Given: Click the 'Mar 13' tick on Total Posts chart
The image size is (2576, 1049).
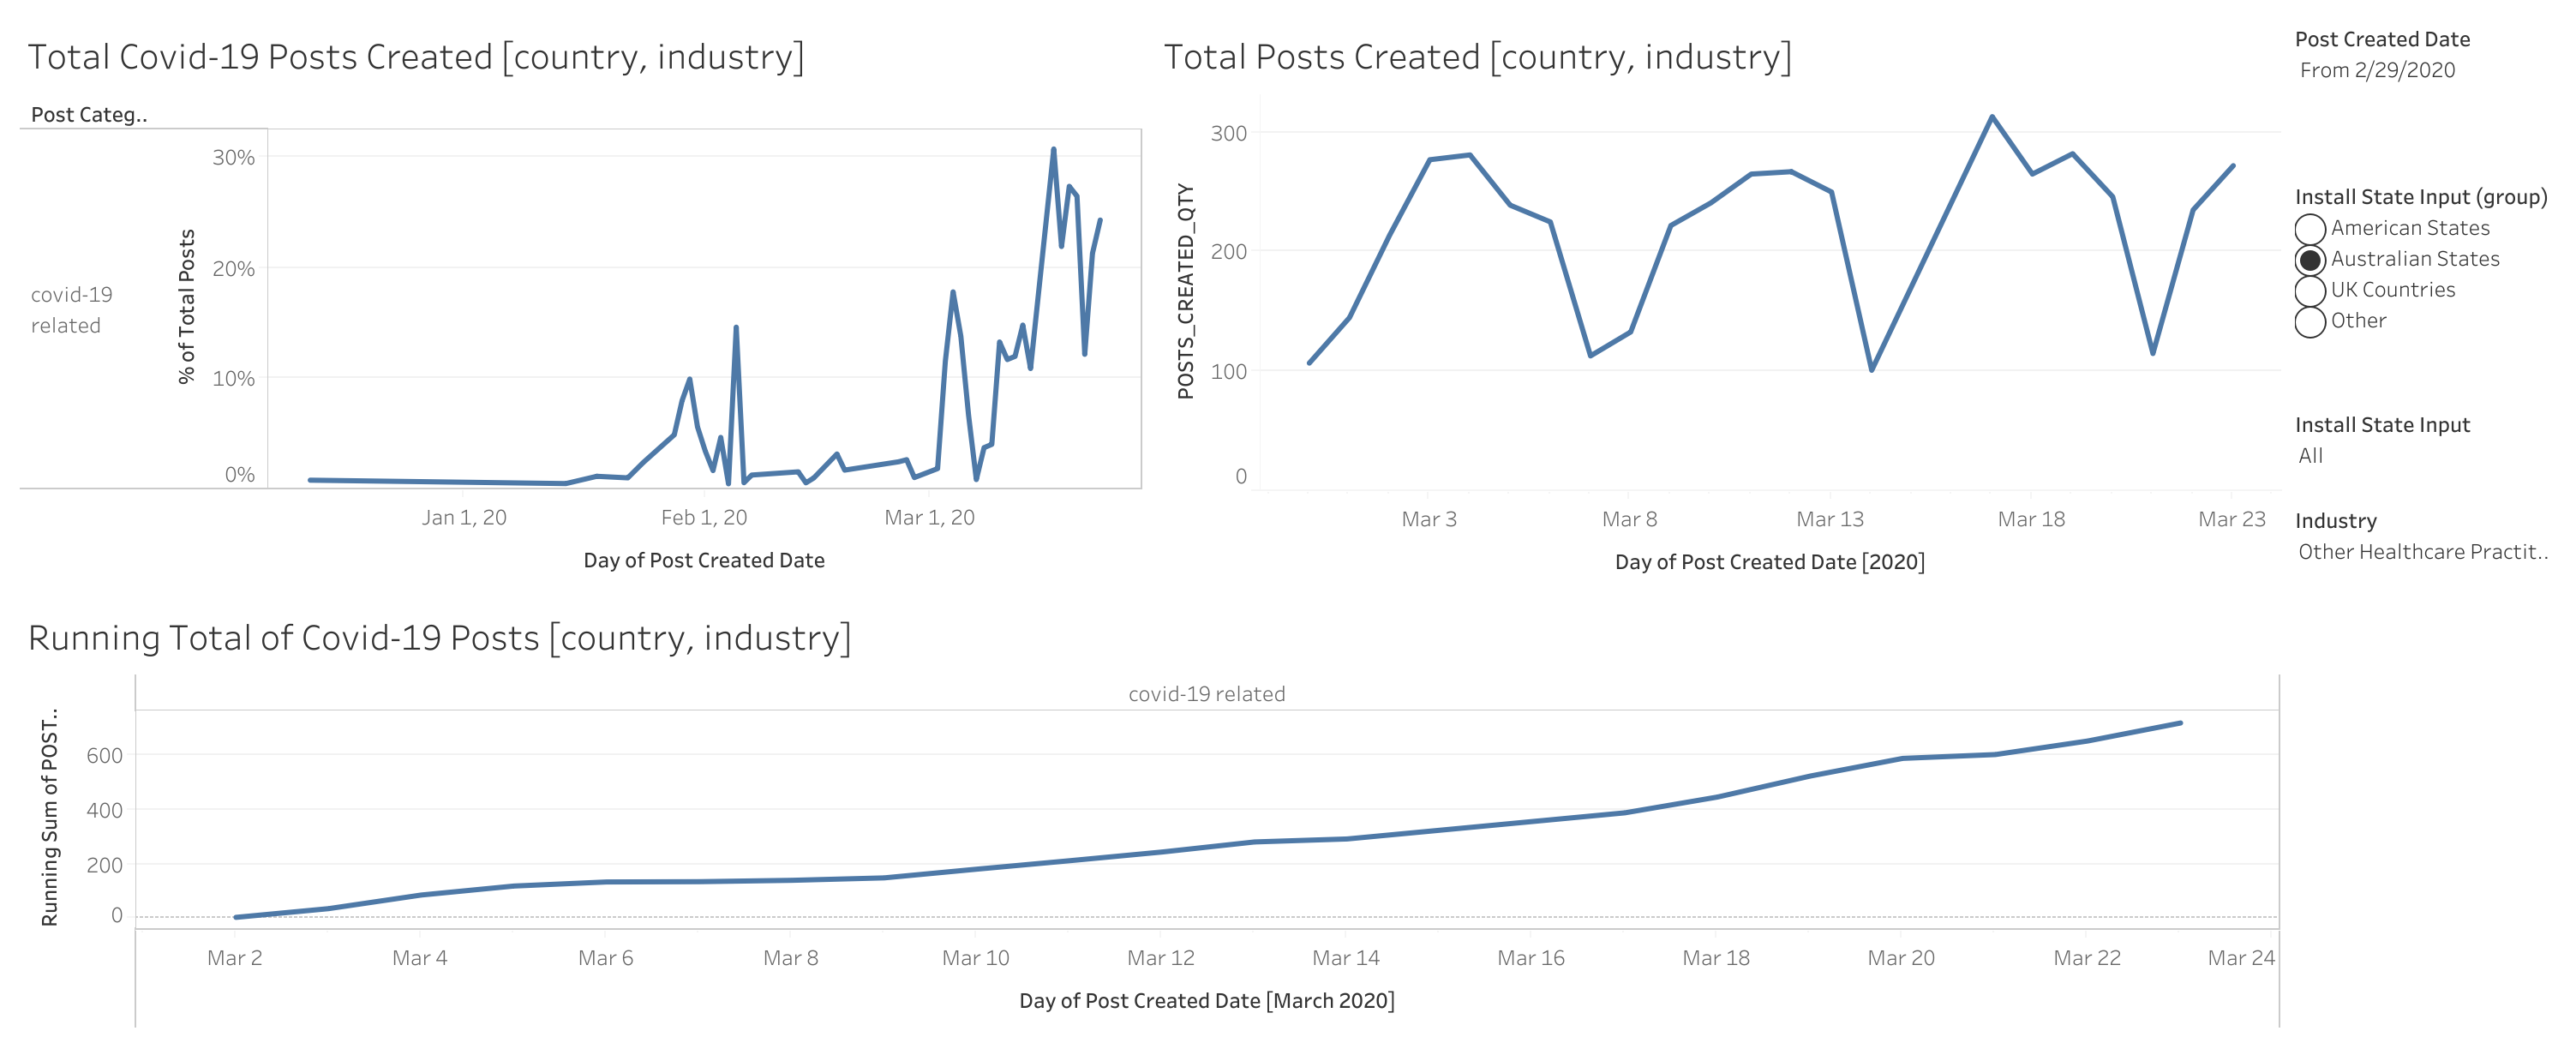Looking at the screenshot, I should click(1830, 520).
